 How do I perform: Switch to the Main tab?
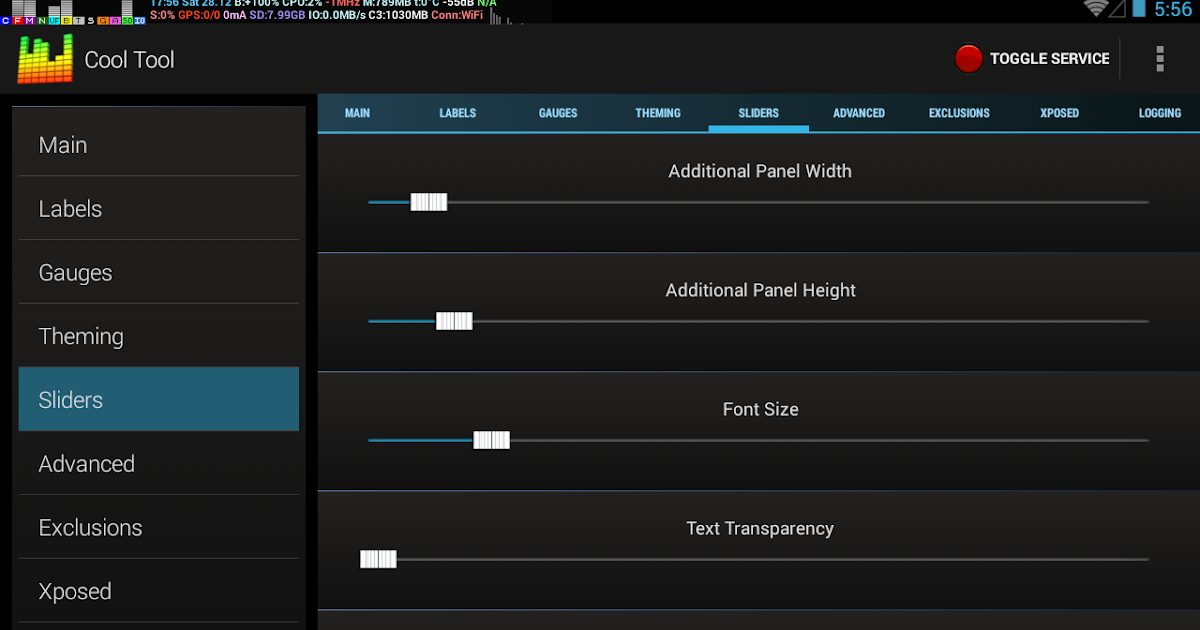click(x=357, y=113)
